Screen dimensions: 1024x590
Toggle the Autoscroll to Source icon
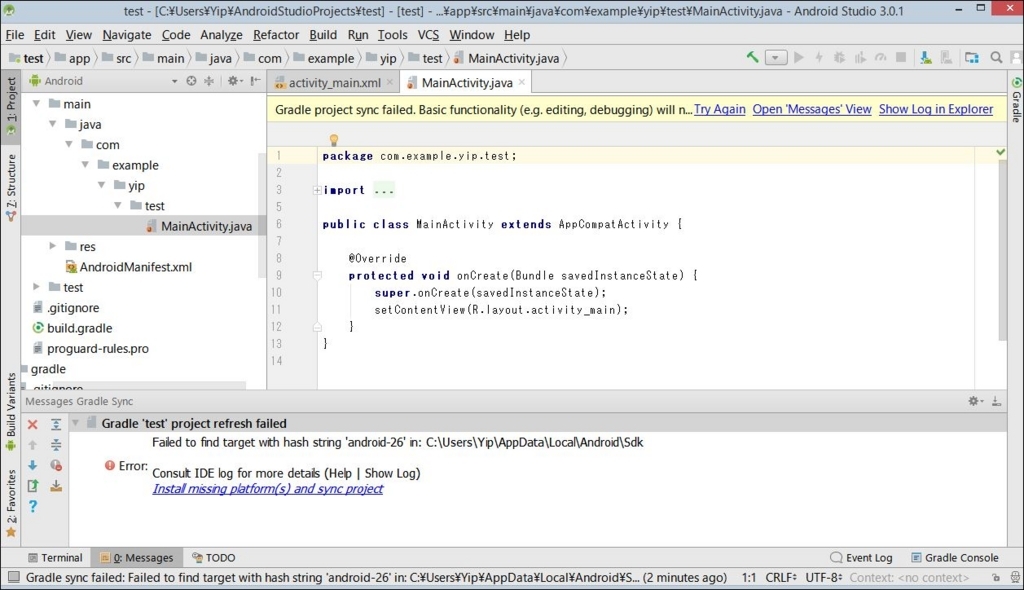click(x=56, y=485)
